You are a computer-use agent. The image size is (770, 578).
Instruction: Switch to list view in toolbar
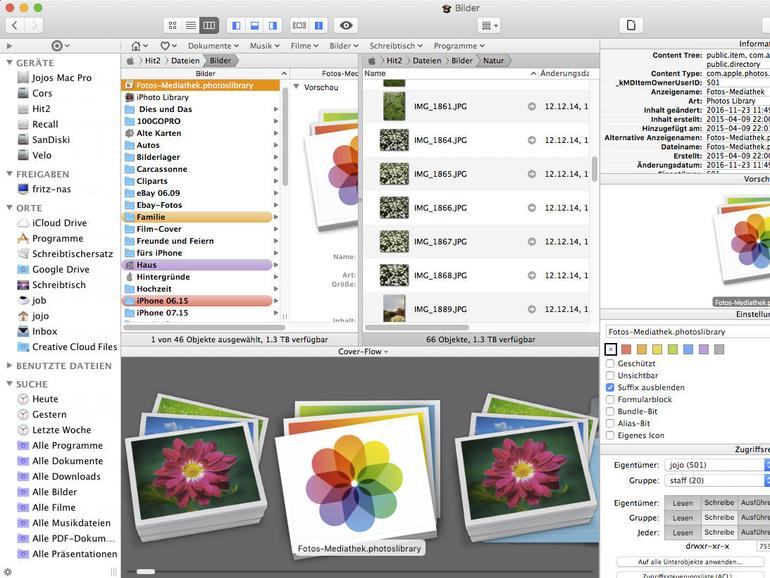pyautogui.click(x=191, y=25)
